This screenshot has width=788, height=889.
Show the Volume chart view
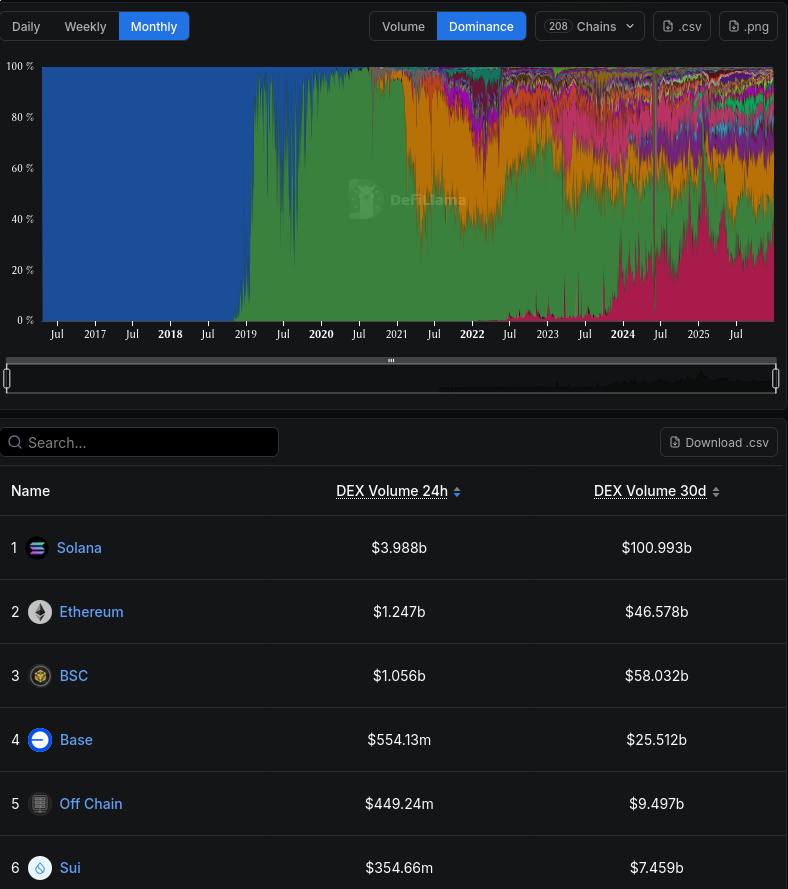coord(403,27)
